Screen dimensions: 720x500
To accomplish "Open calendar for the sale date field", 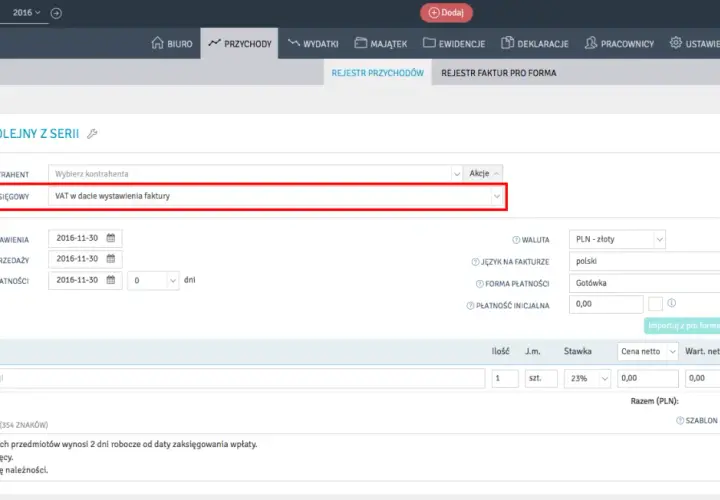I will coord(111,258).
